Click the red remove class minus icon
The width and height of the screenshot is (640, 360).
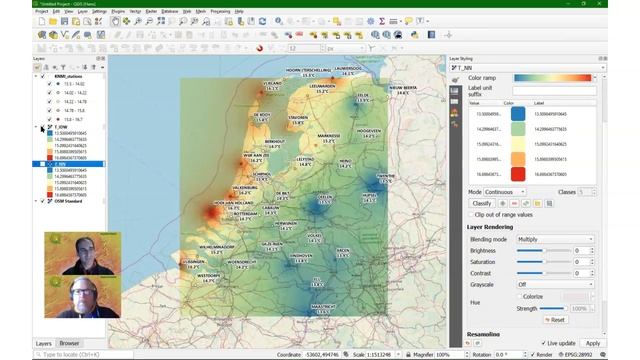(x=514, y=203)
